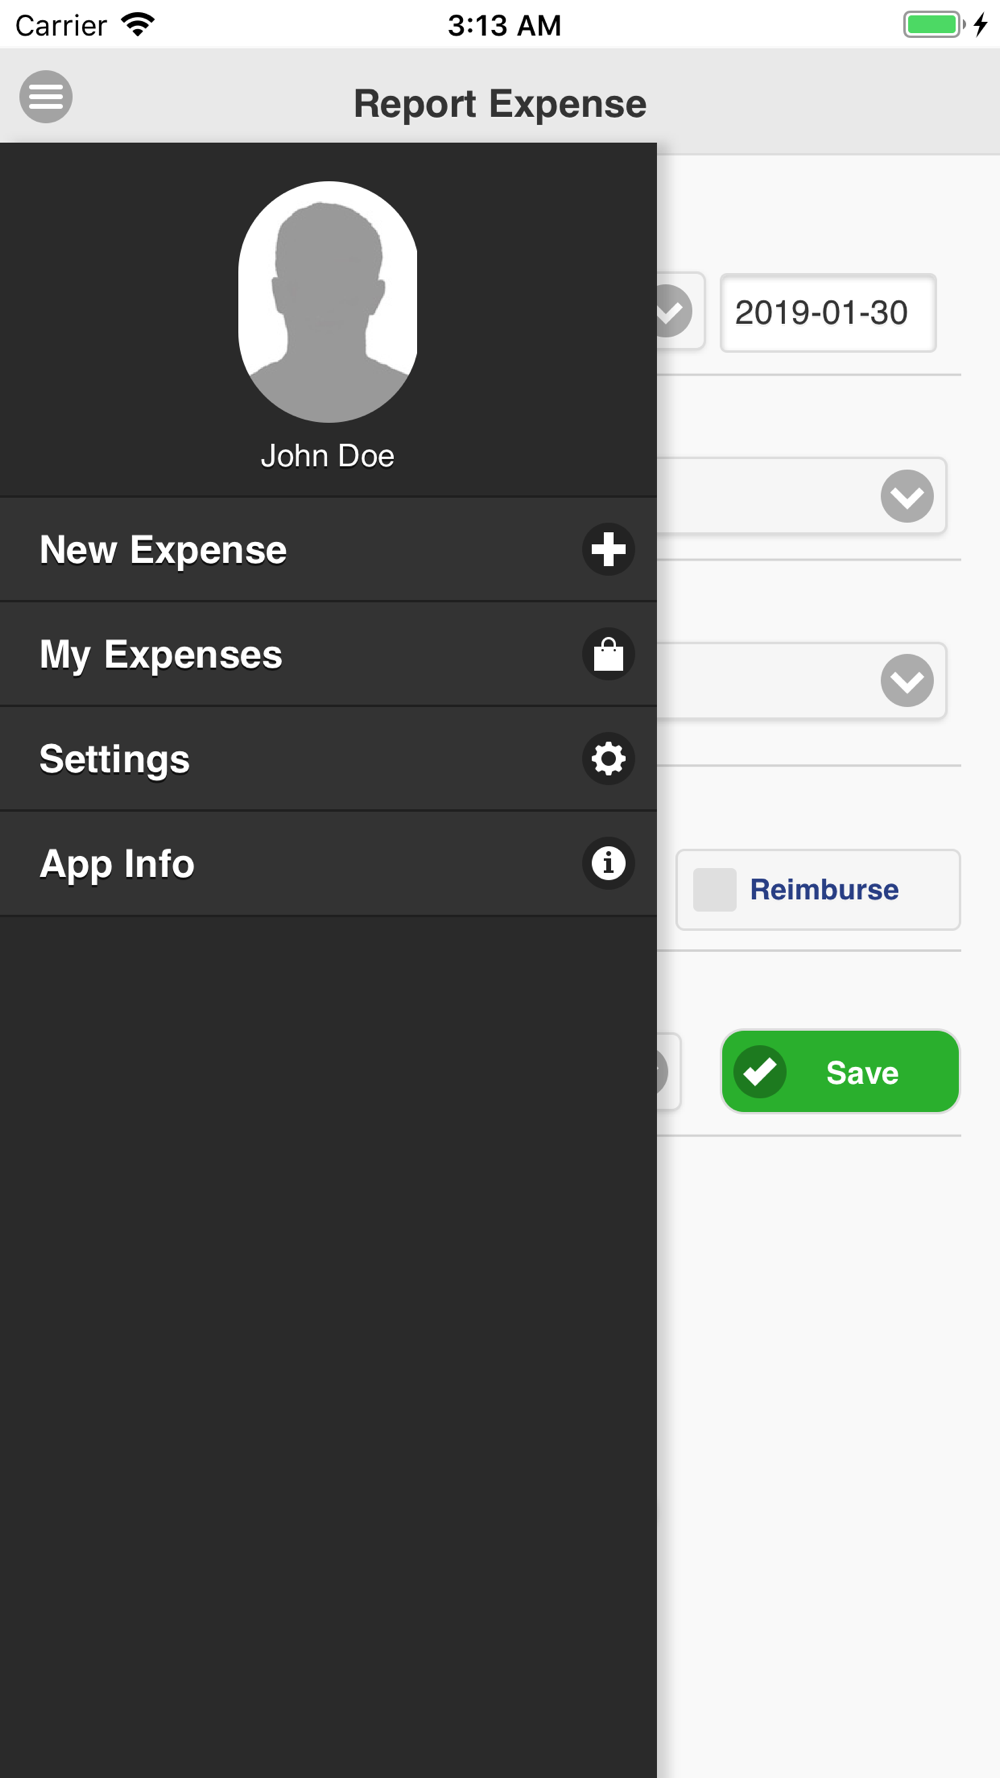Click the John Doe username text

pyautogui.click(x=328, y=456)
